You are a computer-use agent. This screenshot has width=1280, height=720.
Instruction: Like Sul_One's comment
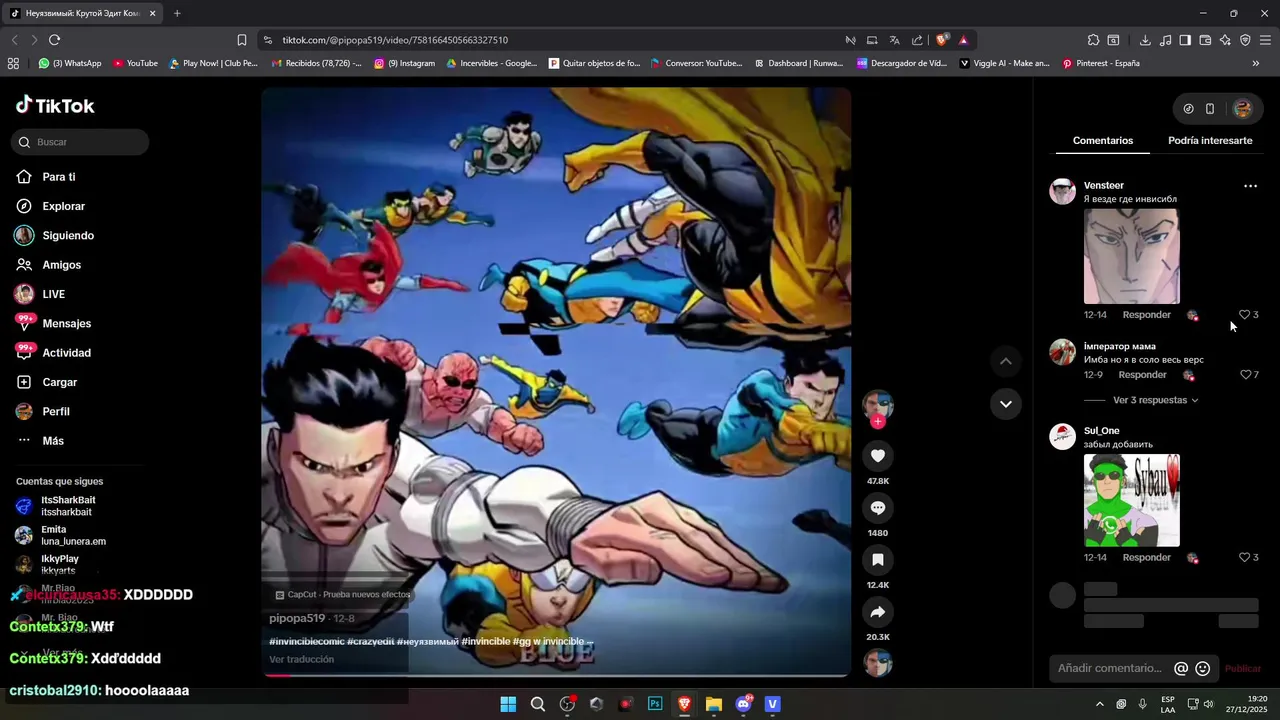1244,558
